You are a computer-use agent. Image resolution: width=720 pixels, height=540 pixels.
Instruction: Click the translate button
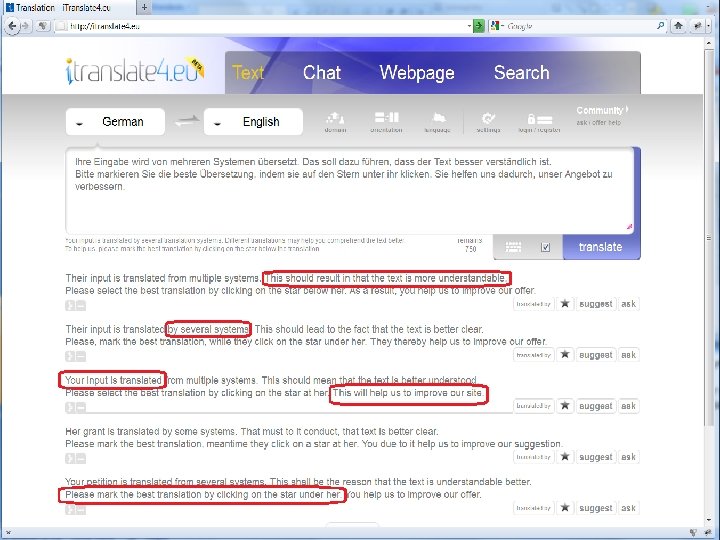[601, 247]
